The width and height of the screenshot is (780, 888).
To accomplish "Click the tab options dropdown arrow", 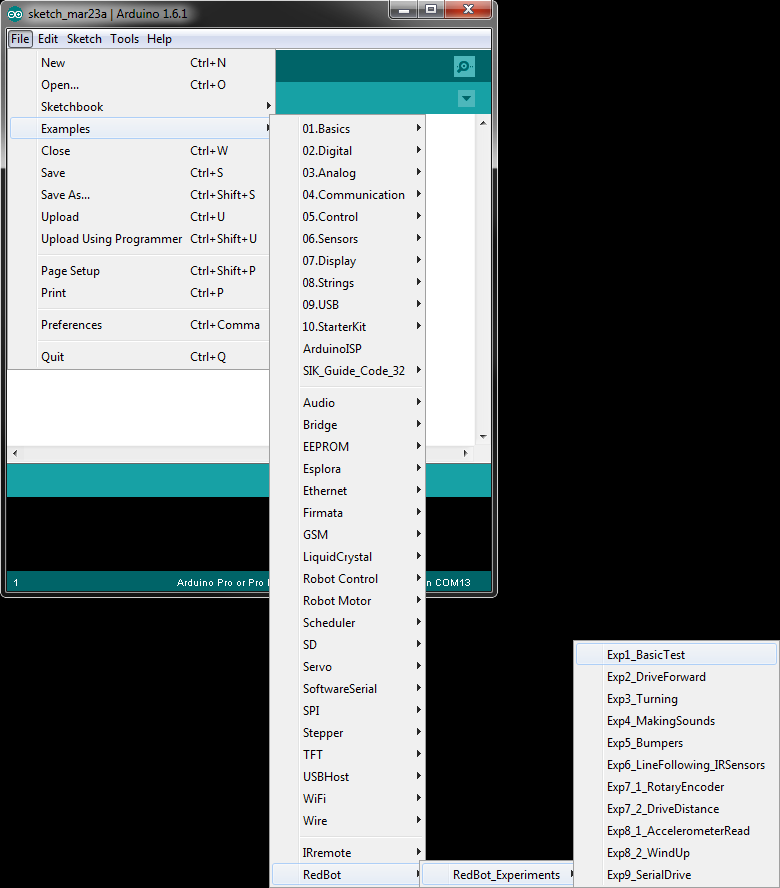I will [466, 98].
